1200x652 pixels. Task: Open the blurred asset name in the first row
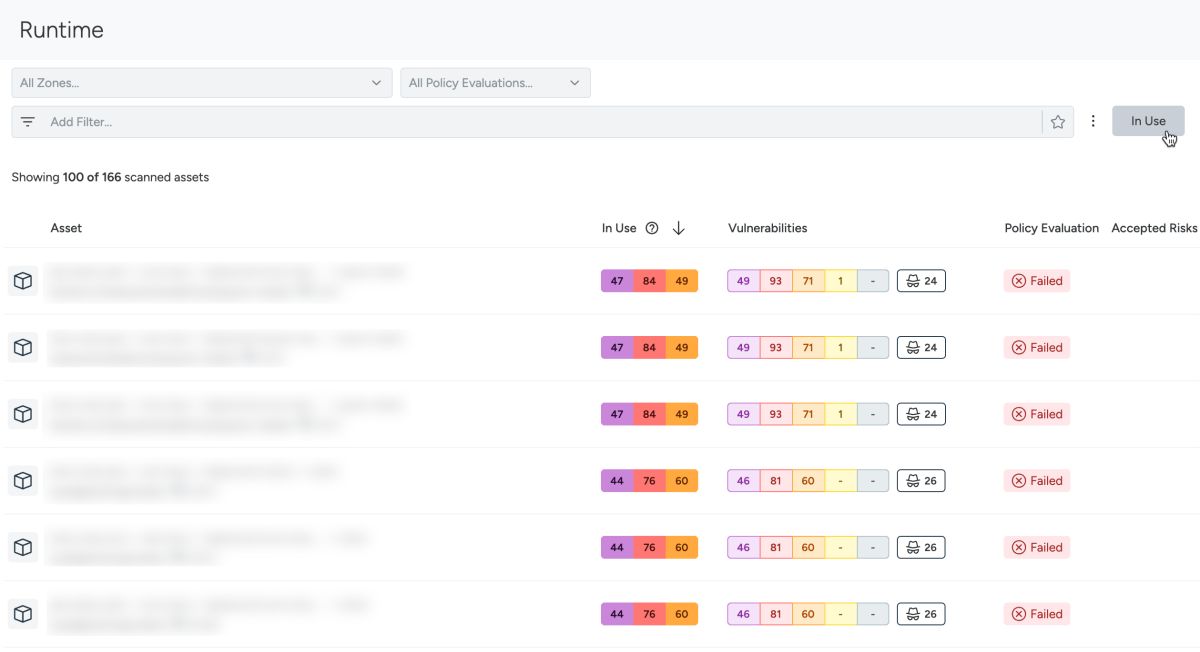226,271
